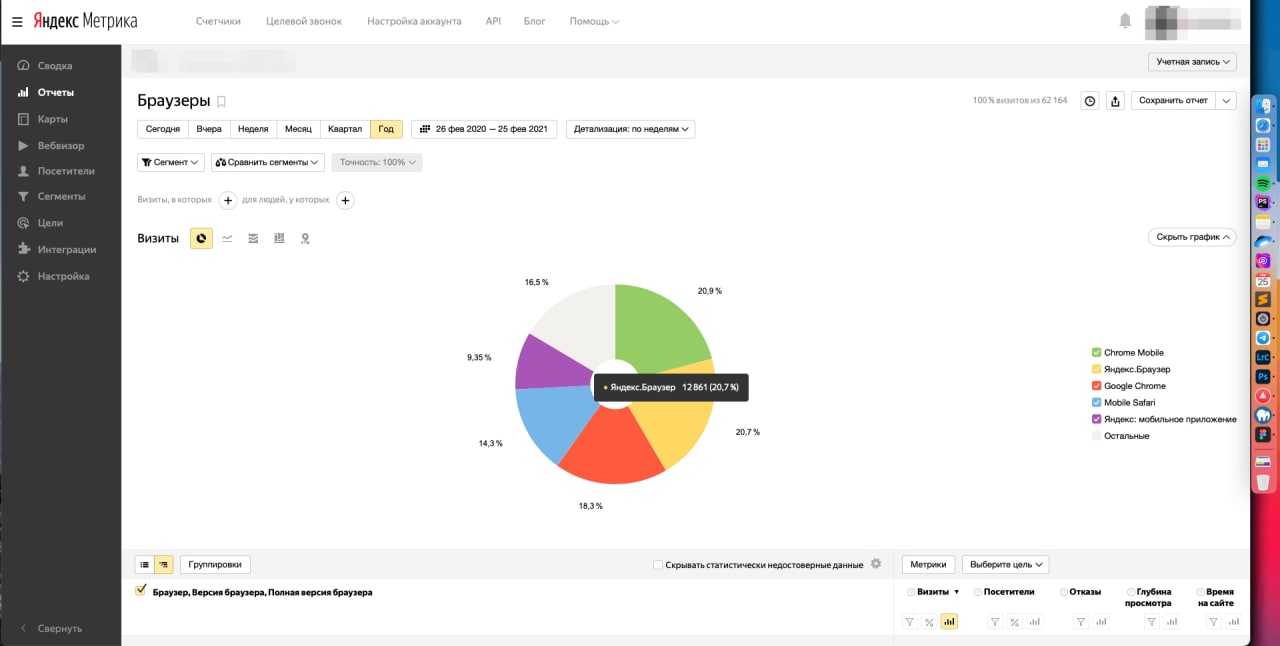Toggle the Браузер, Версия браузера checkbox

[141, 590]
